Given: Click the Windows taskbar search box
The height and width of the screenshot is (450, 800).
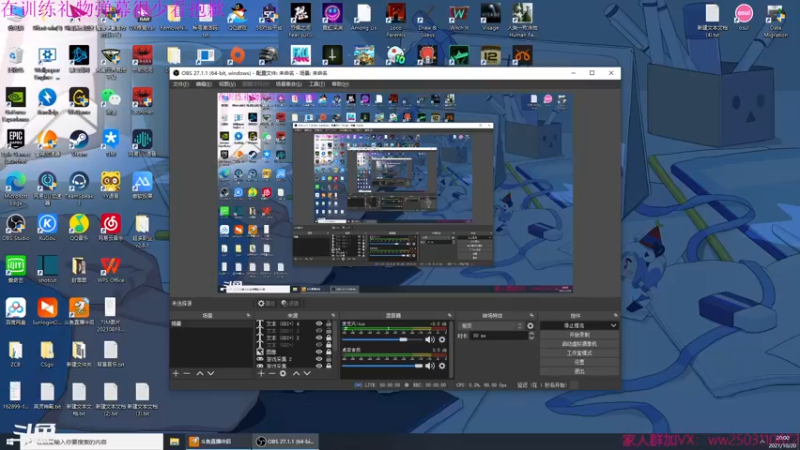Looking at the screenshot, I should tap(92, 442).
